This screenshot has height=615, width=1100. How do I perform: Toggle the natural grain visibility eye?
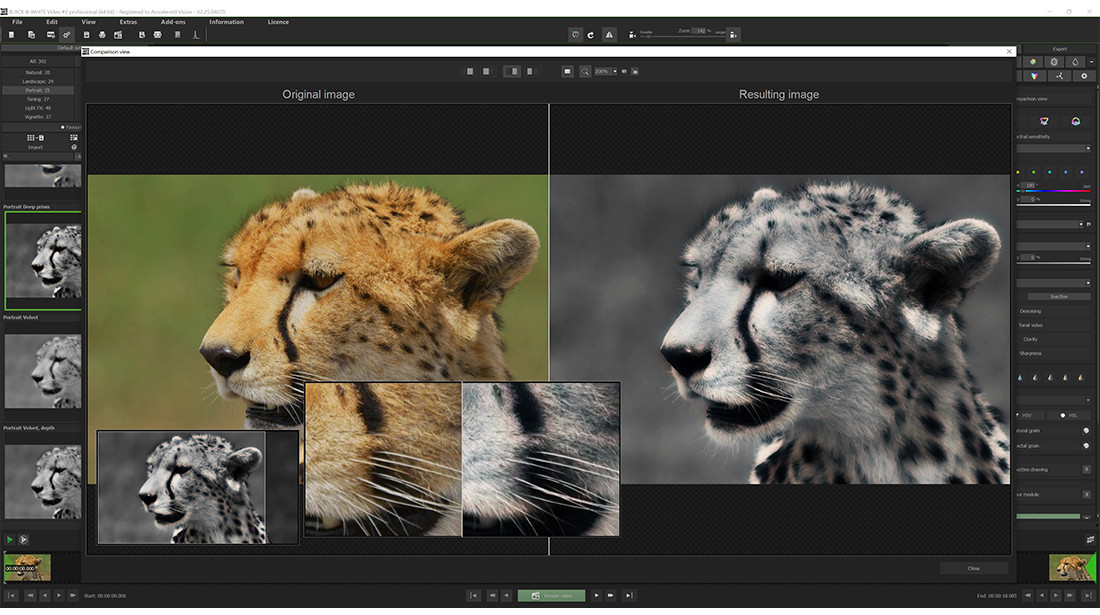(x=1086, y=431)
